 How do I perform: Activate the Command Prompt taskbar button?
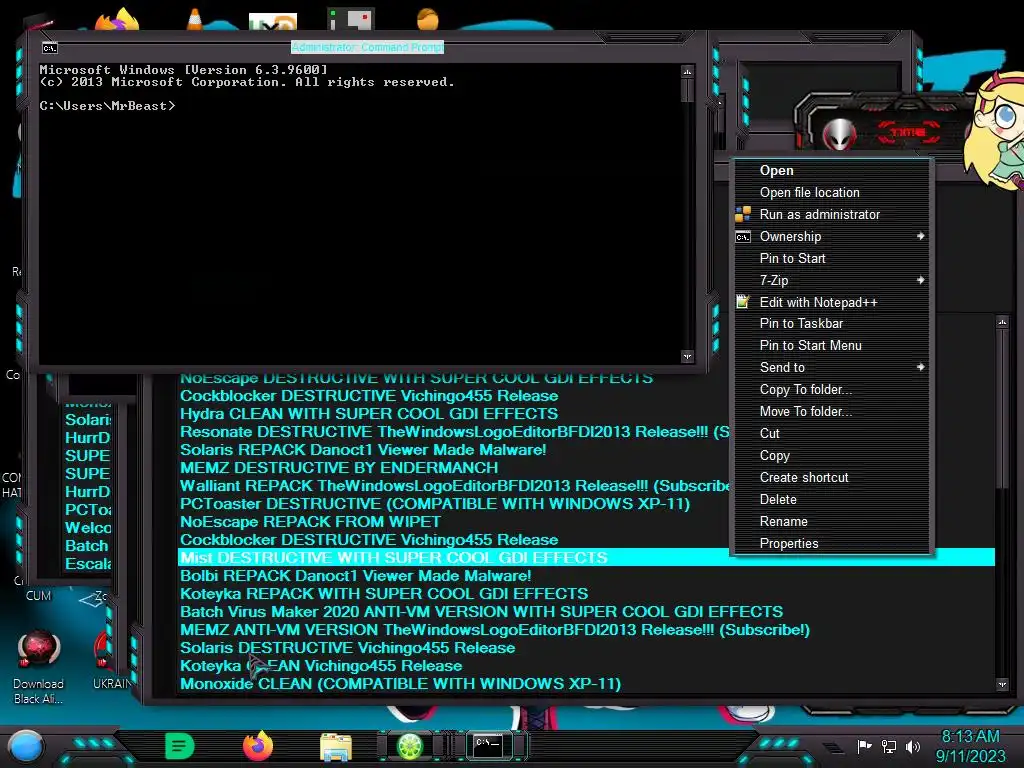pyautogui.click(x=488, y=746)
